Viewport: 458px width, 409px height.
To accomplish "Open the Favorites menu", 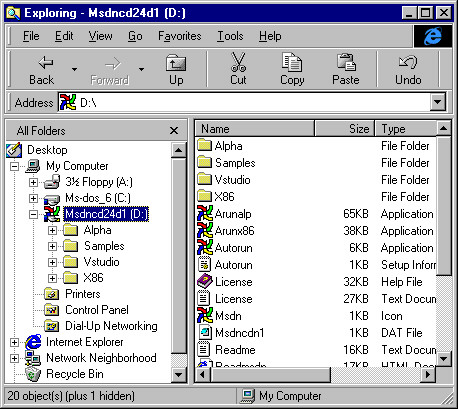I will point(179,36).
